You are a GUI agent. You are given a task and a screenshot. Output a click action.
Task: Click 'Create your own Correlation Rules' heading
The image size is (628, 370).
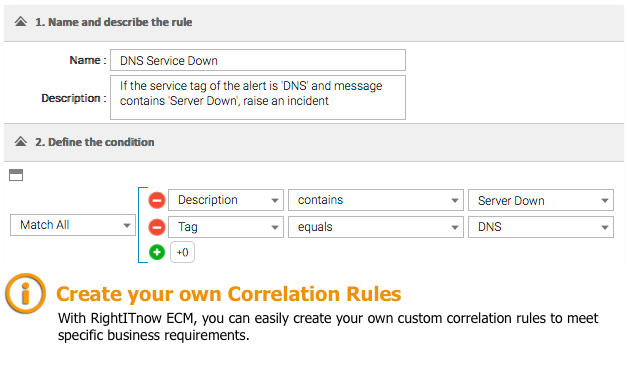click(x=229, y=294)
